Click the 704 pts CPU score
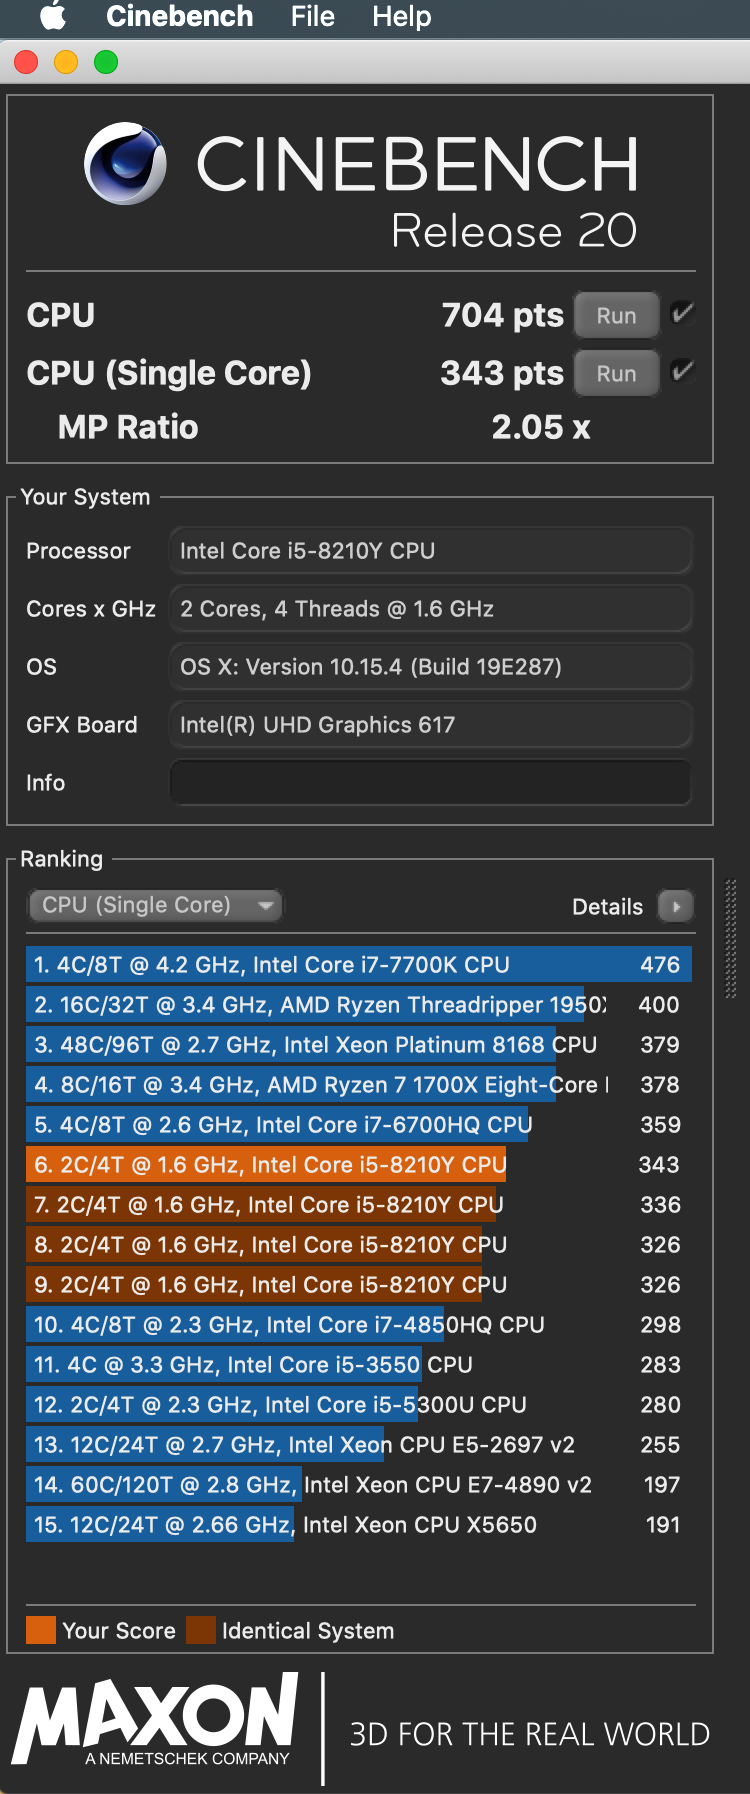This screenshot has height=1794, width=750. [503, 315]
